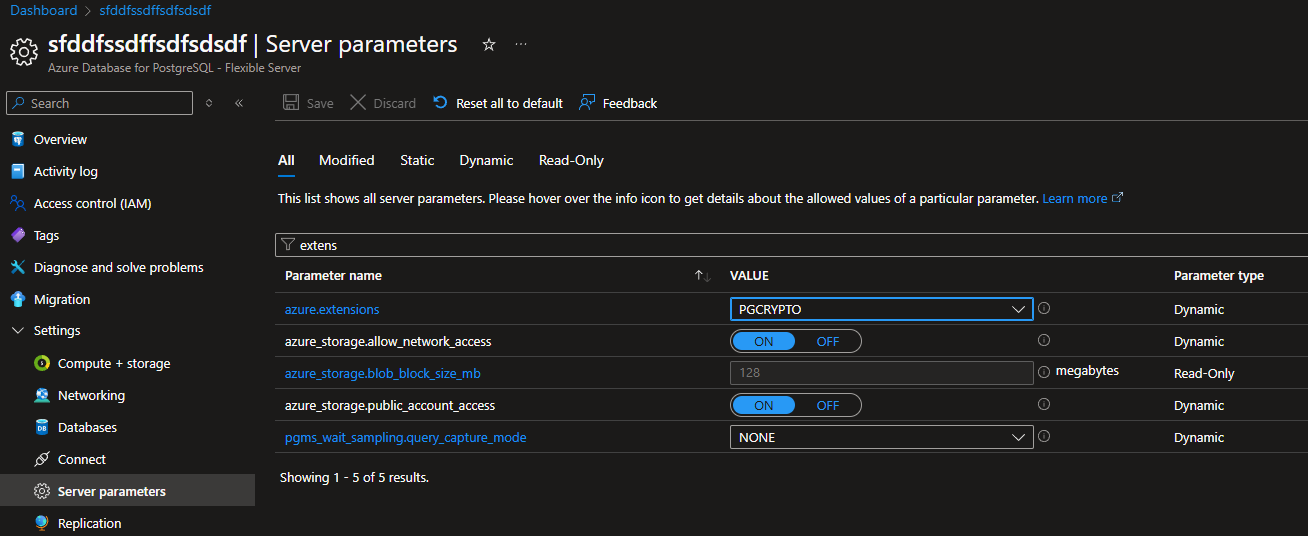This screenshot has width=1308, height=536.
Task: Click the Discard X icon
Action: point(357,103)
